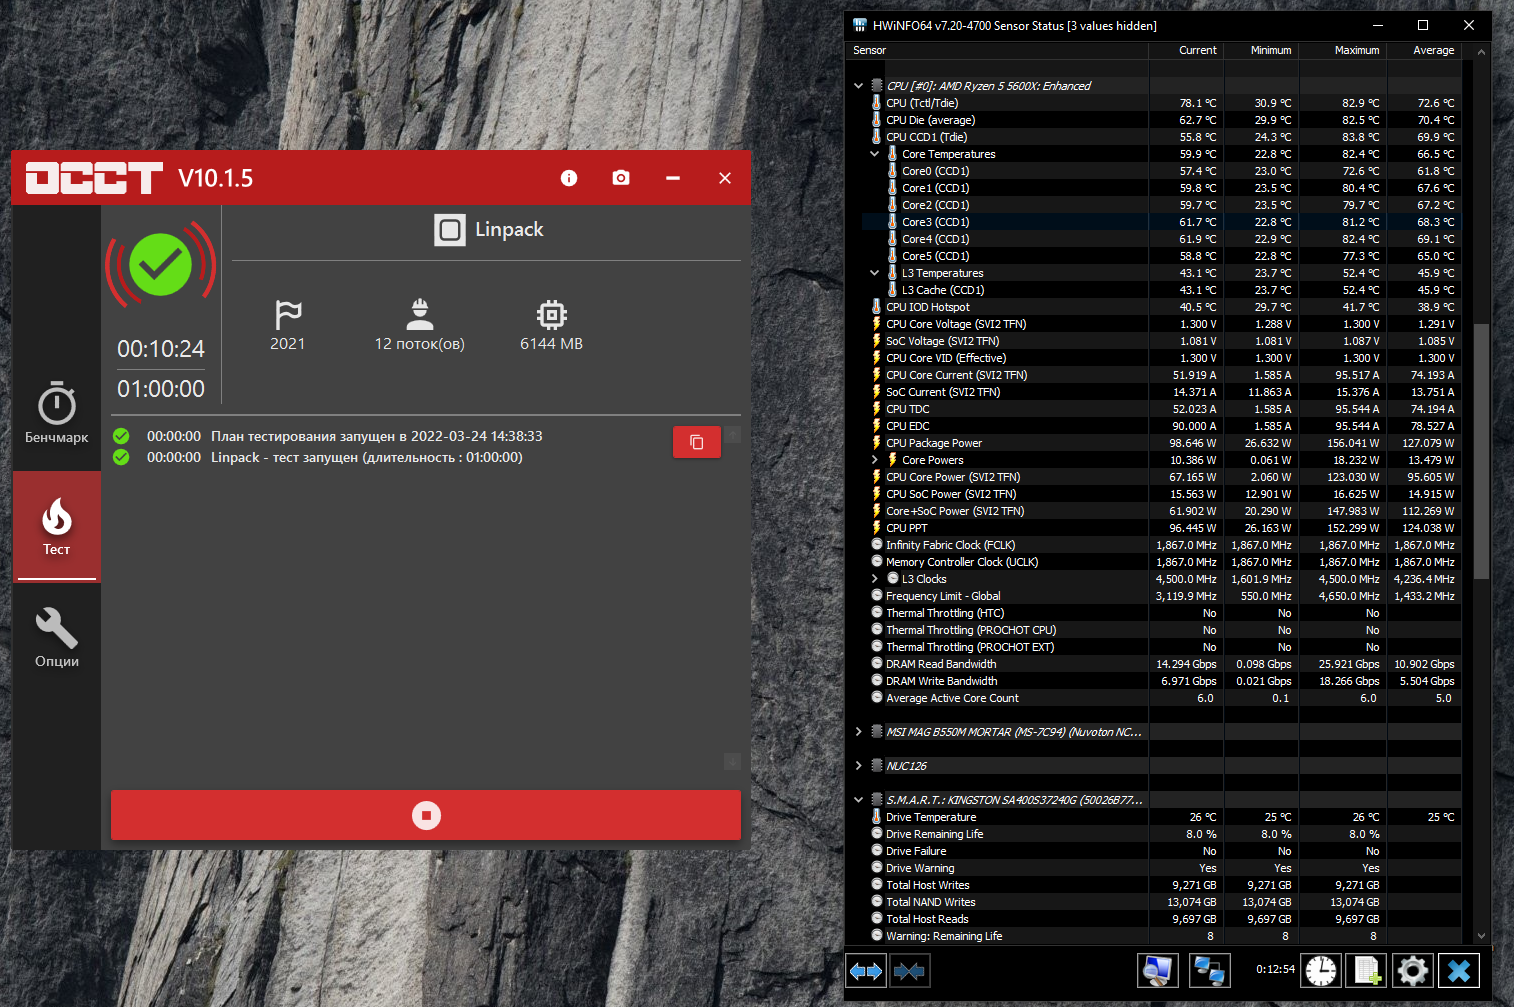Click the Average column header
The width and height of the screenshot is (1514, 1007).
coord(1425,50)
